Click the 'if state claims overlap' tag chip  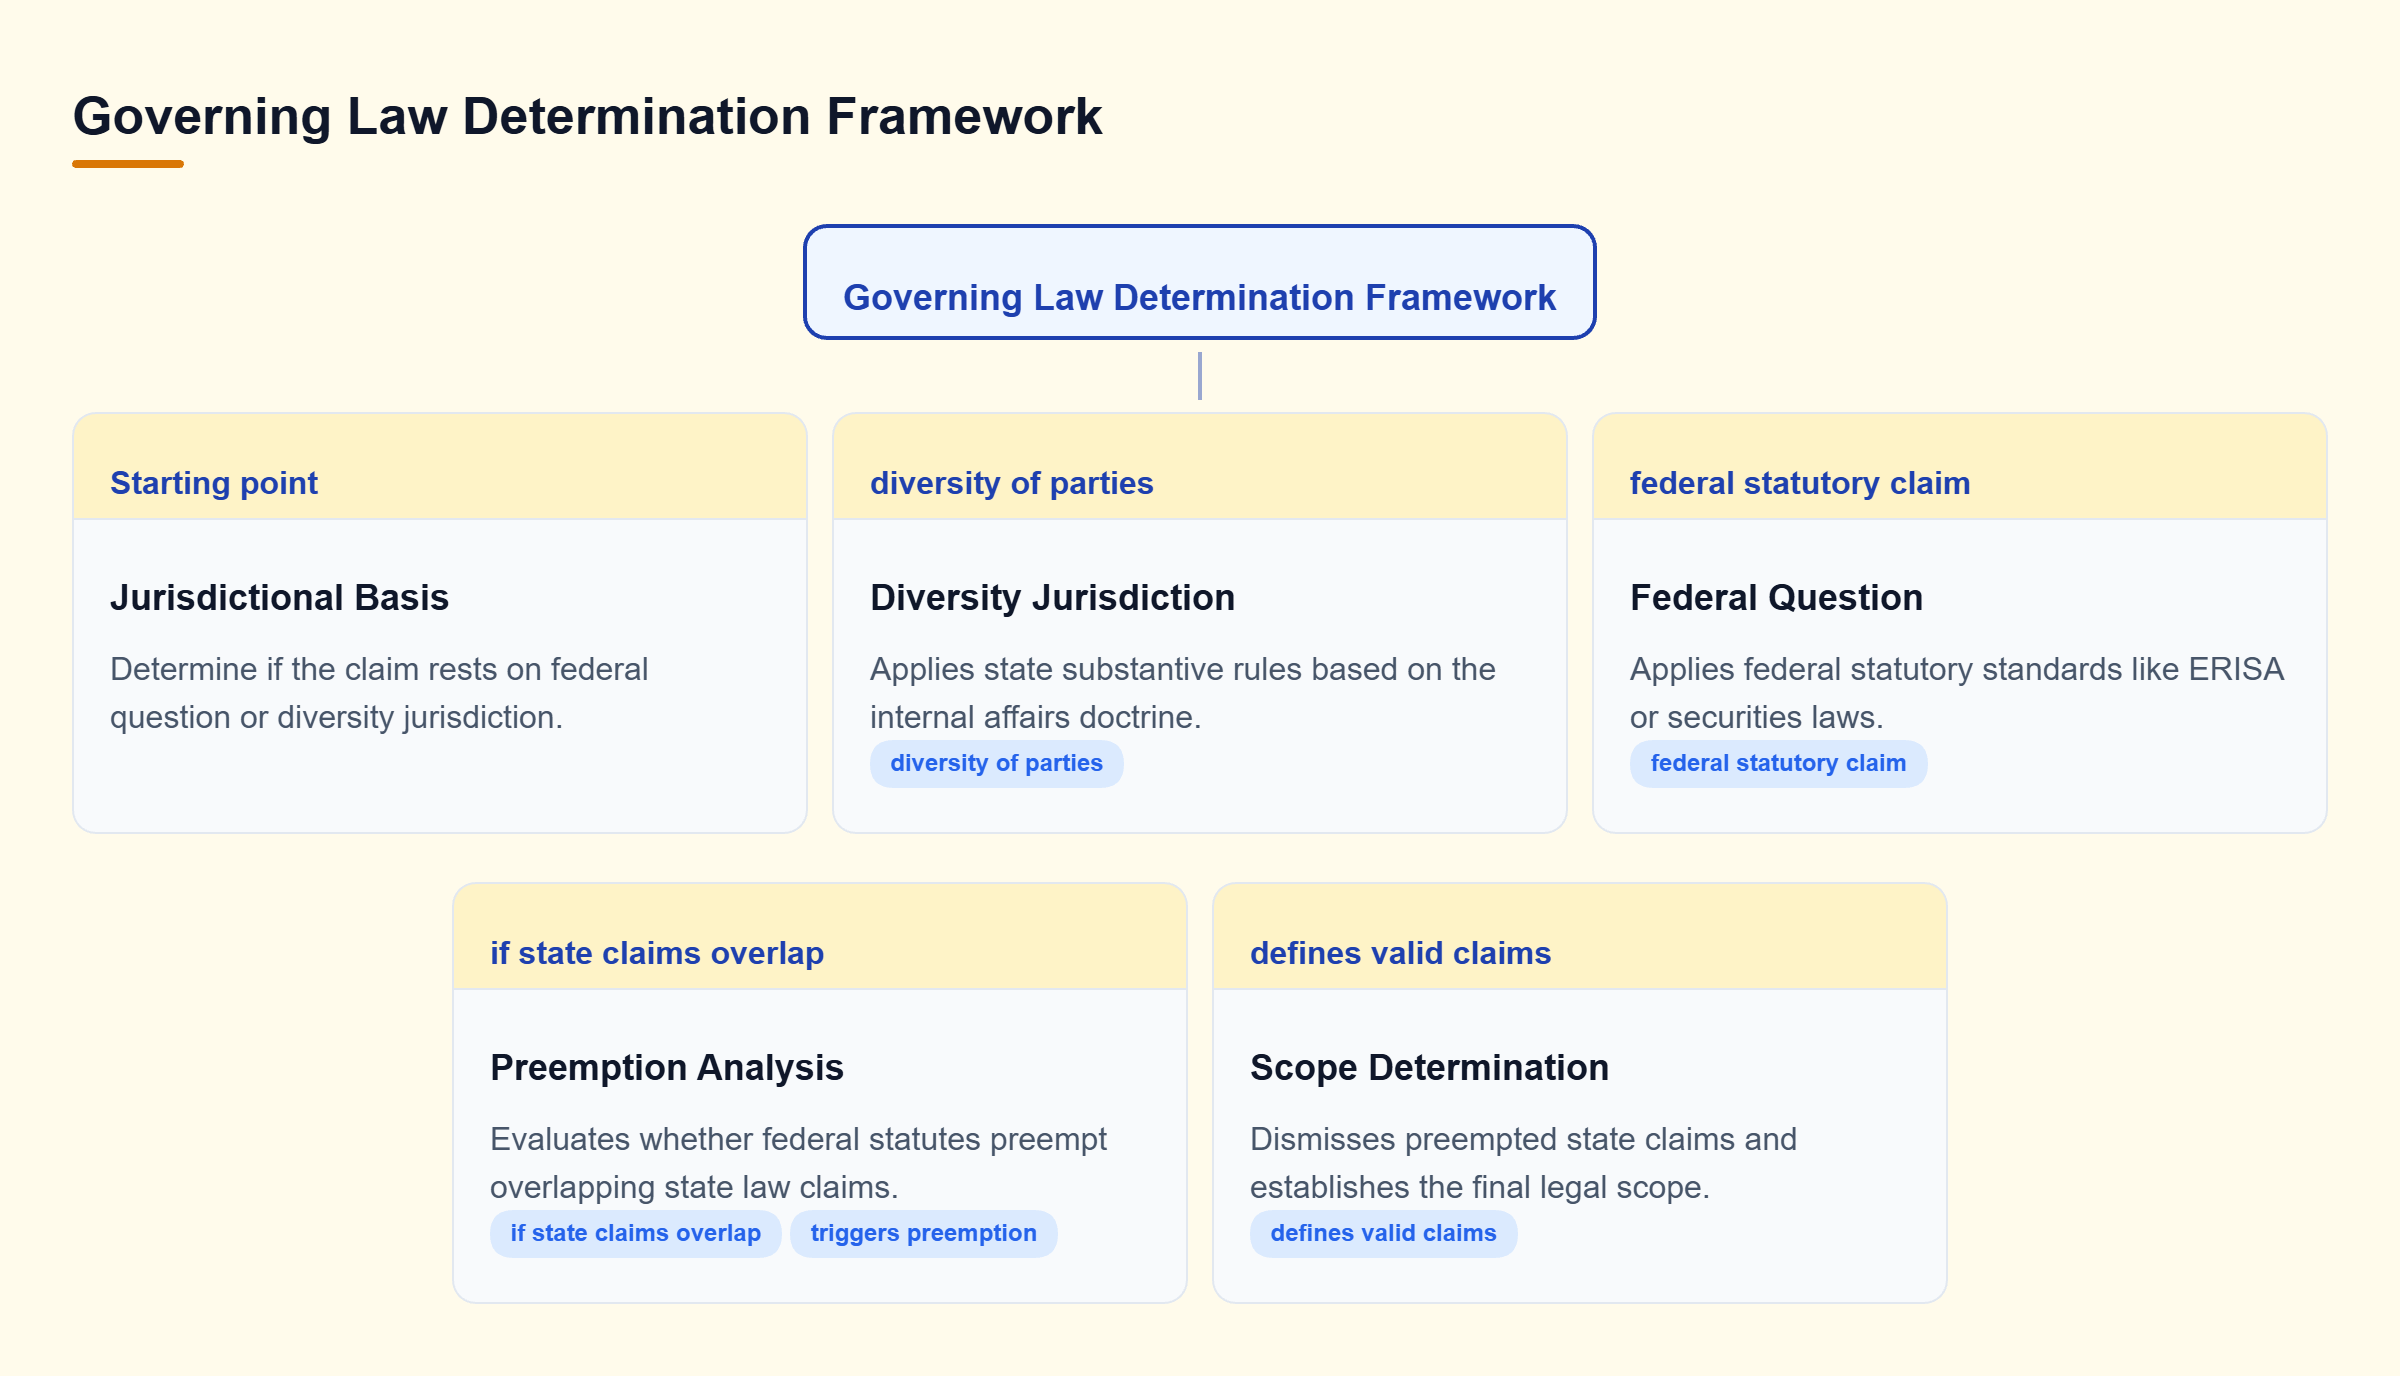pos(635,1233)
